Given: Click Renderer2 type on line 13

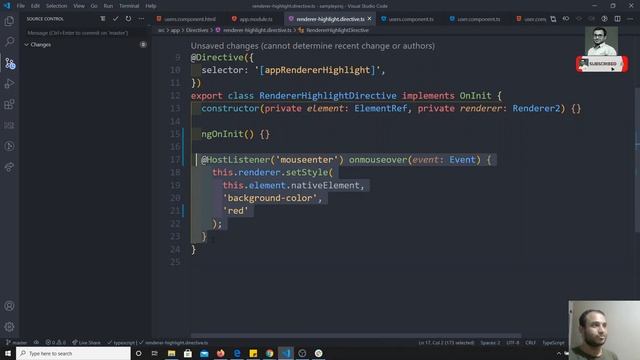Looking at the screenshot, I should 536,108.
